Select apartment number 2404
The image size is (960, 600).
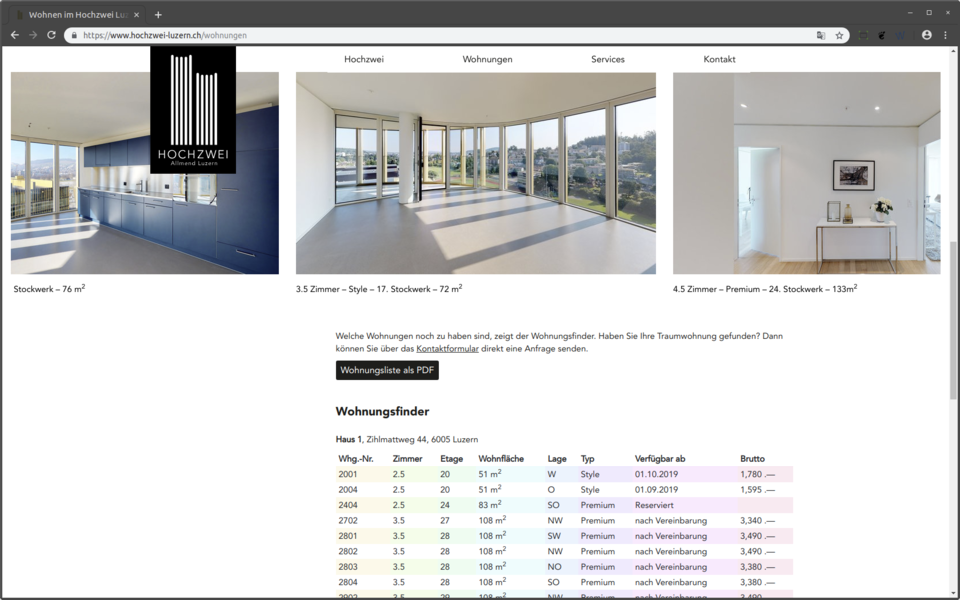[x=347, y=505]
